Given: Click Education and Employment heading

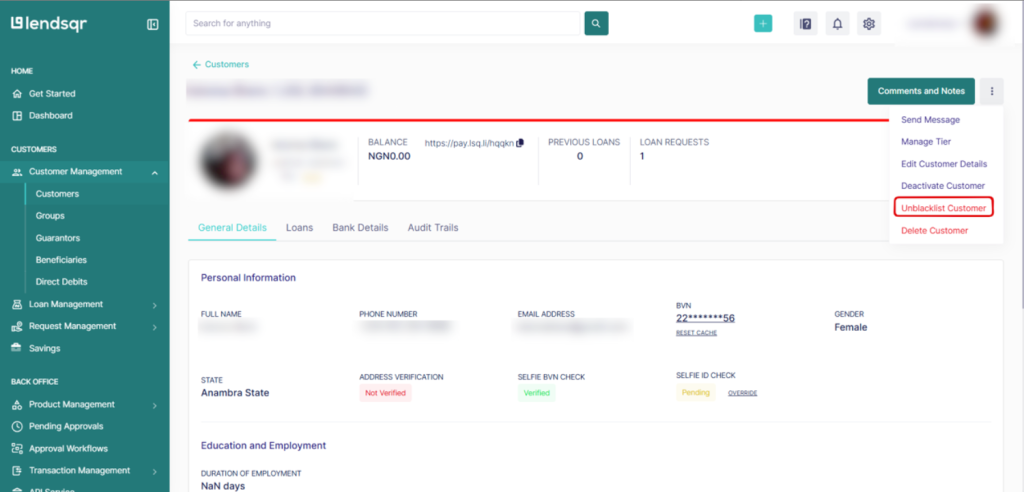Looking at the screenshot, I should tap(263, 446).
